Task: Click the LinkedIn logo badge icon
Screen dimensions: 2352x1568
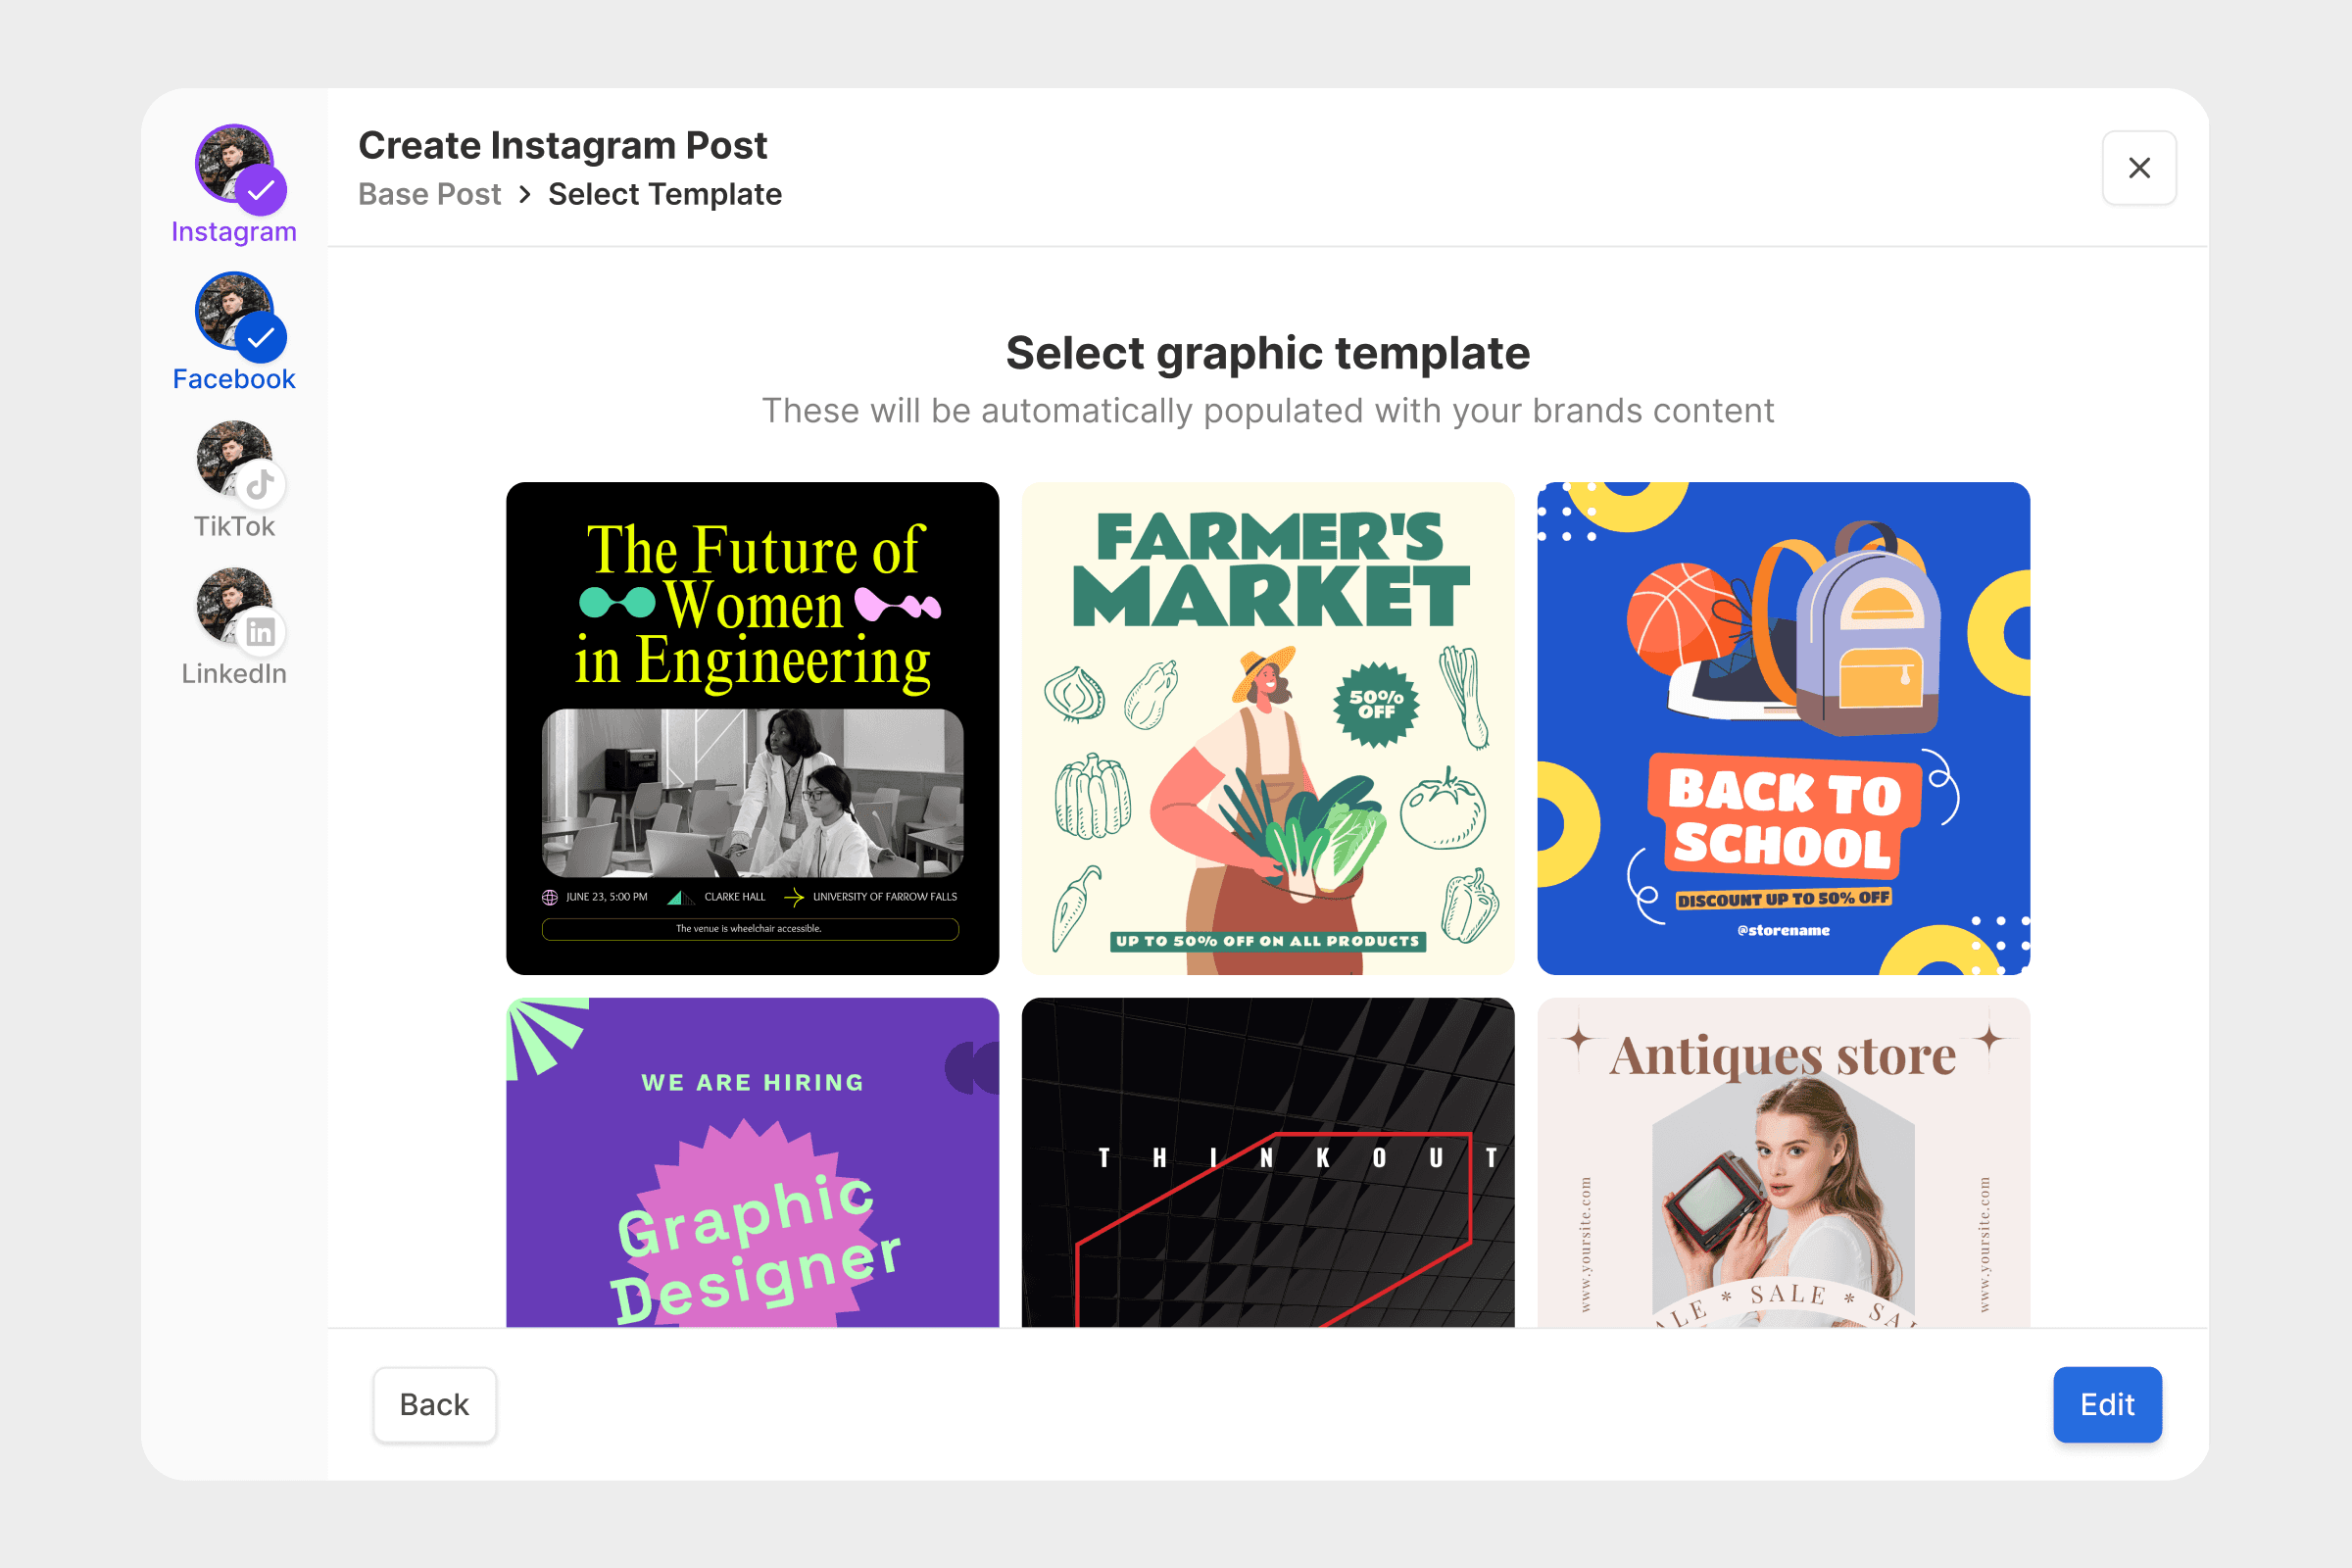Action: [x=261, y=632]
